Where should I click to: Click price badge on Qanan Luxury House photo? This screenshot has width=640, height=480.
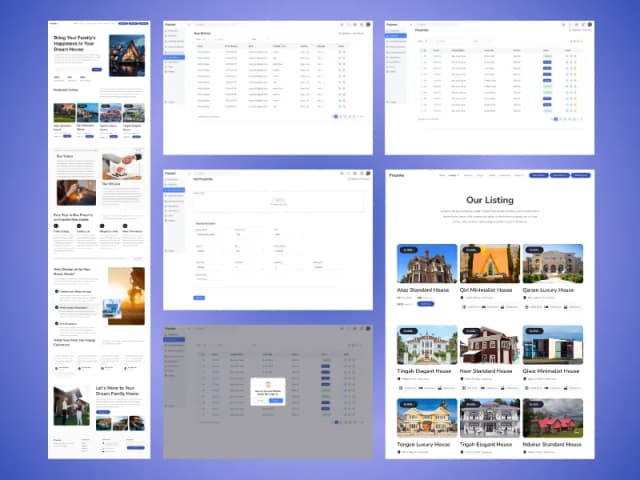tap(534, 250)
